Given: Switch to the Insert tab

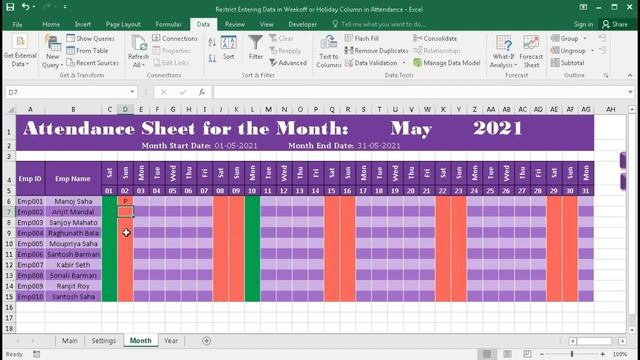Looking at the screenshot, I should pyautogui.click(x=82, y=24).
